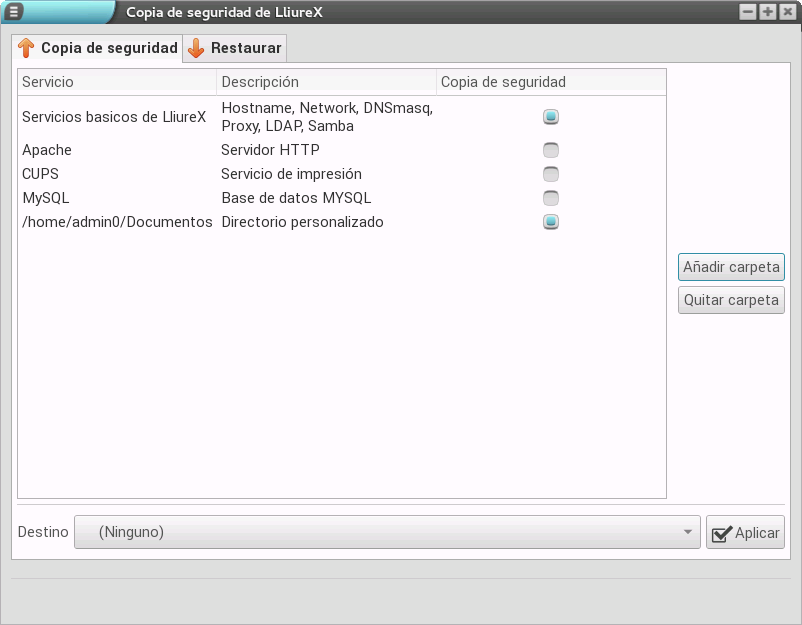
Task: Uncheck Servicios basicos de LliureX backup
Action: pos(551,117)
